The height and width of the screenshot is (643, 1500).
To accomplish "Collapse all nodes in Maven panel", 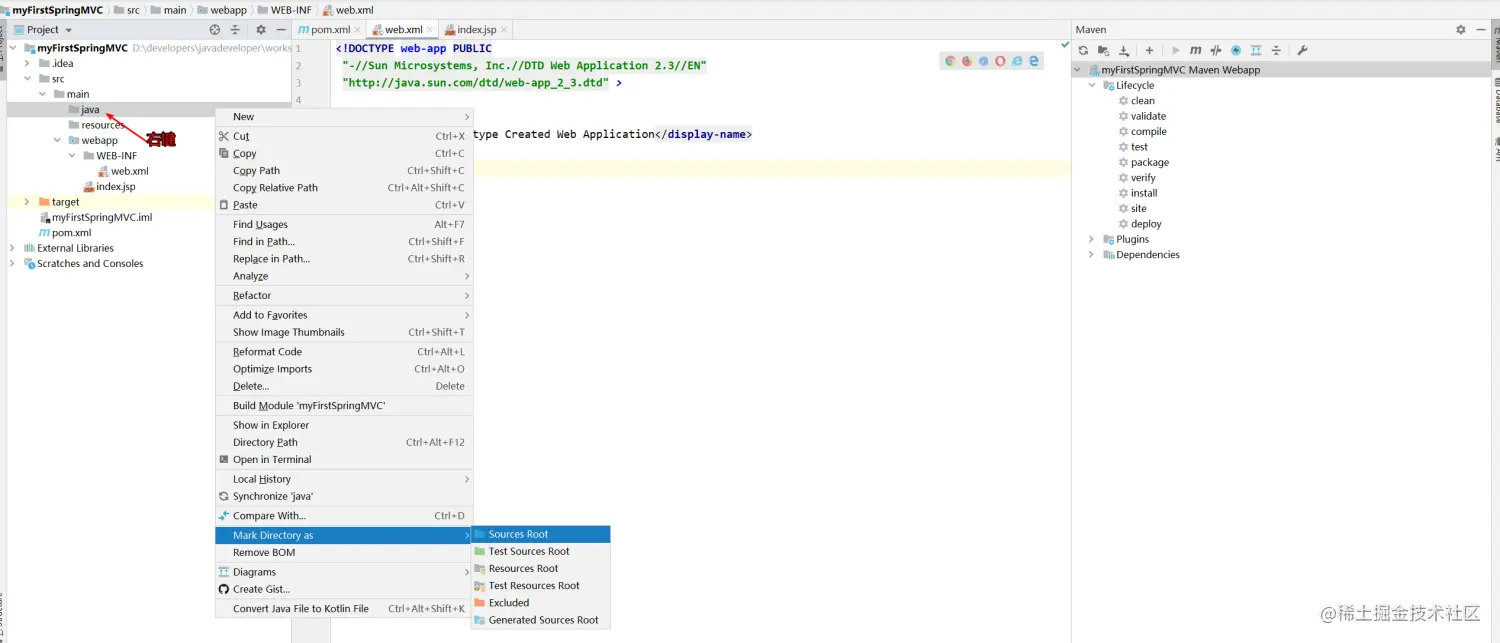I will click(x=1276, y=50).
